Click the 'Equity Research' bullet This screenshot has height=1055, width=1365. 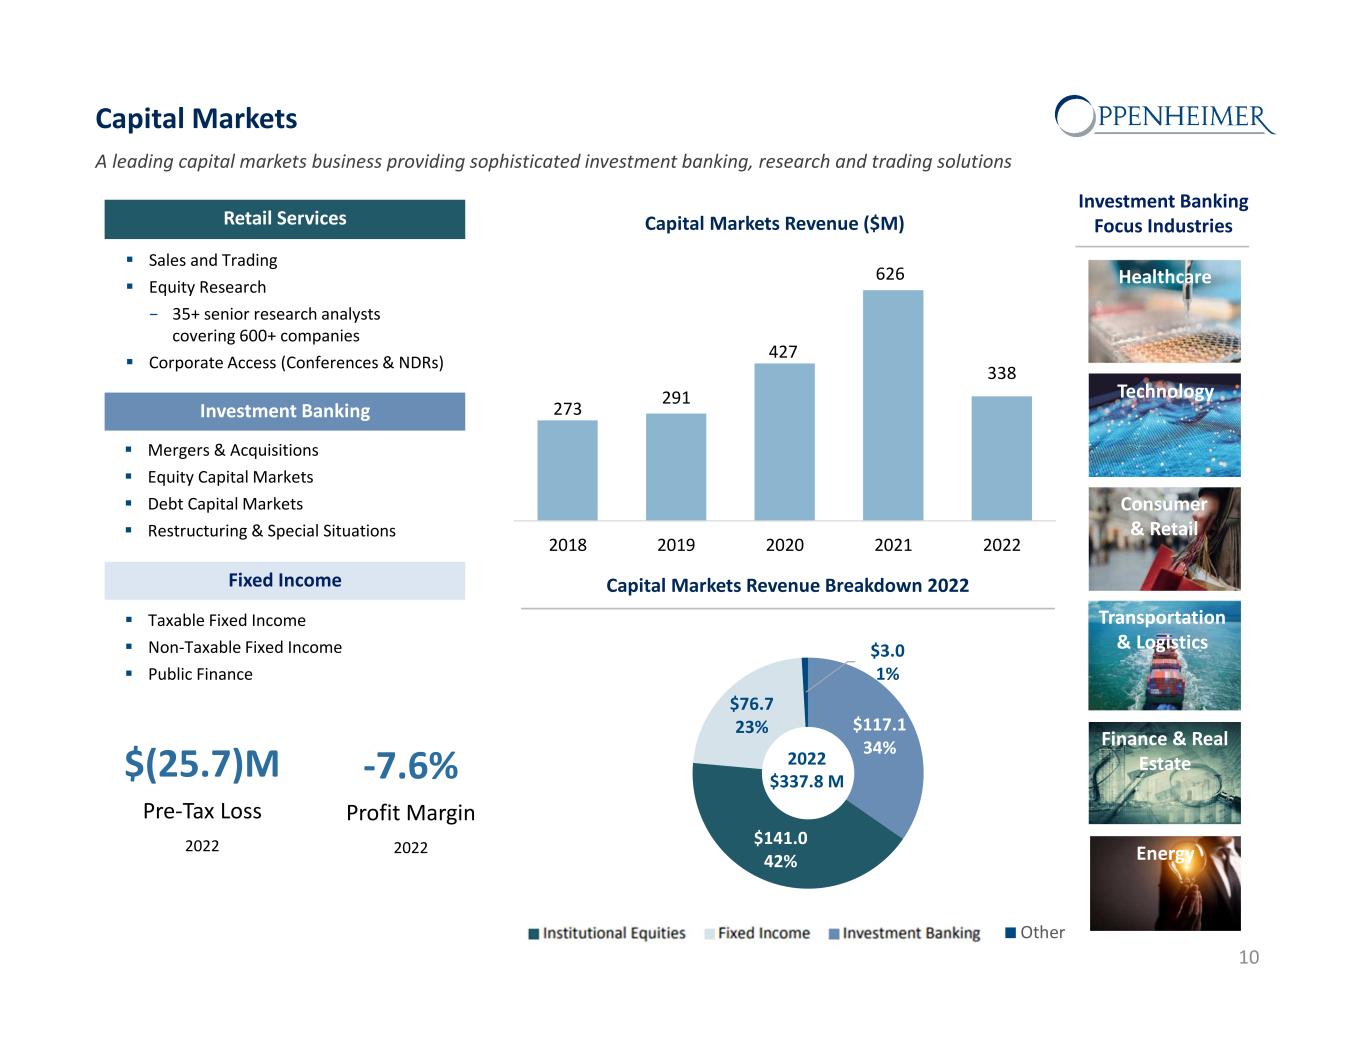click(x=207, y=287)
